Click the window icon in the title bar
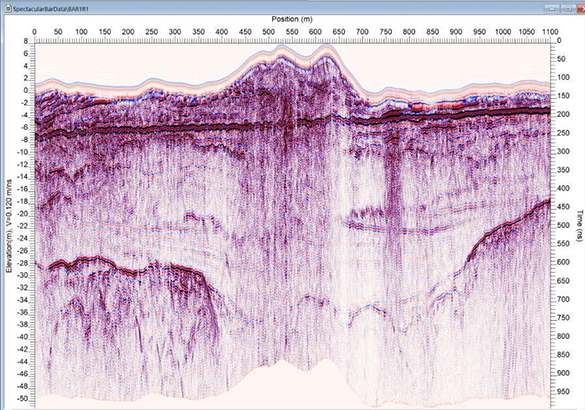585x410 pixels. [x=7, y=9]
